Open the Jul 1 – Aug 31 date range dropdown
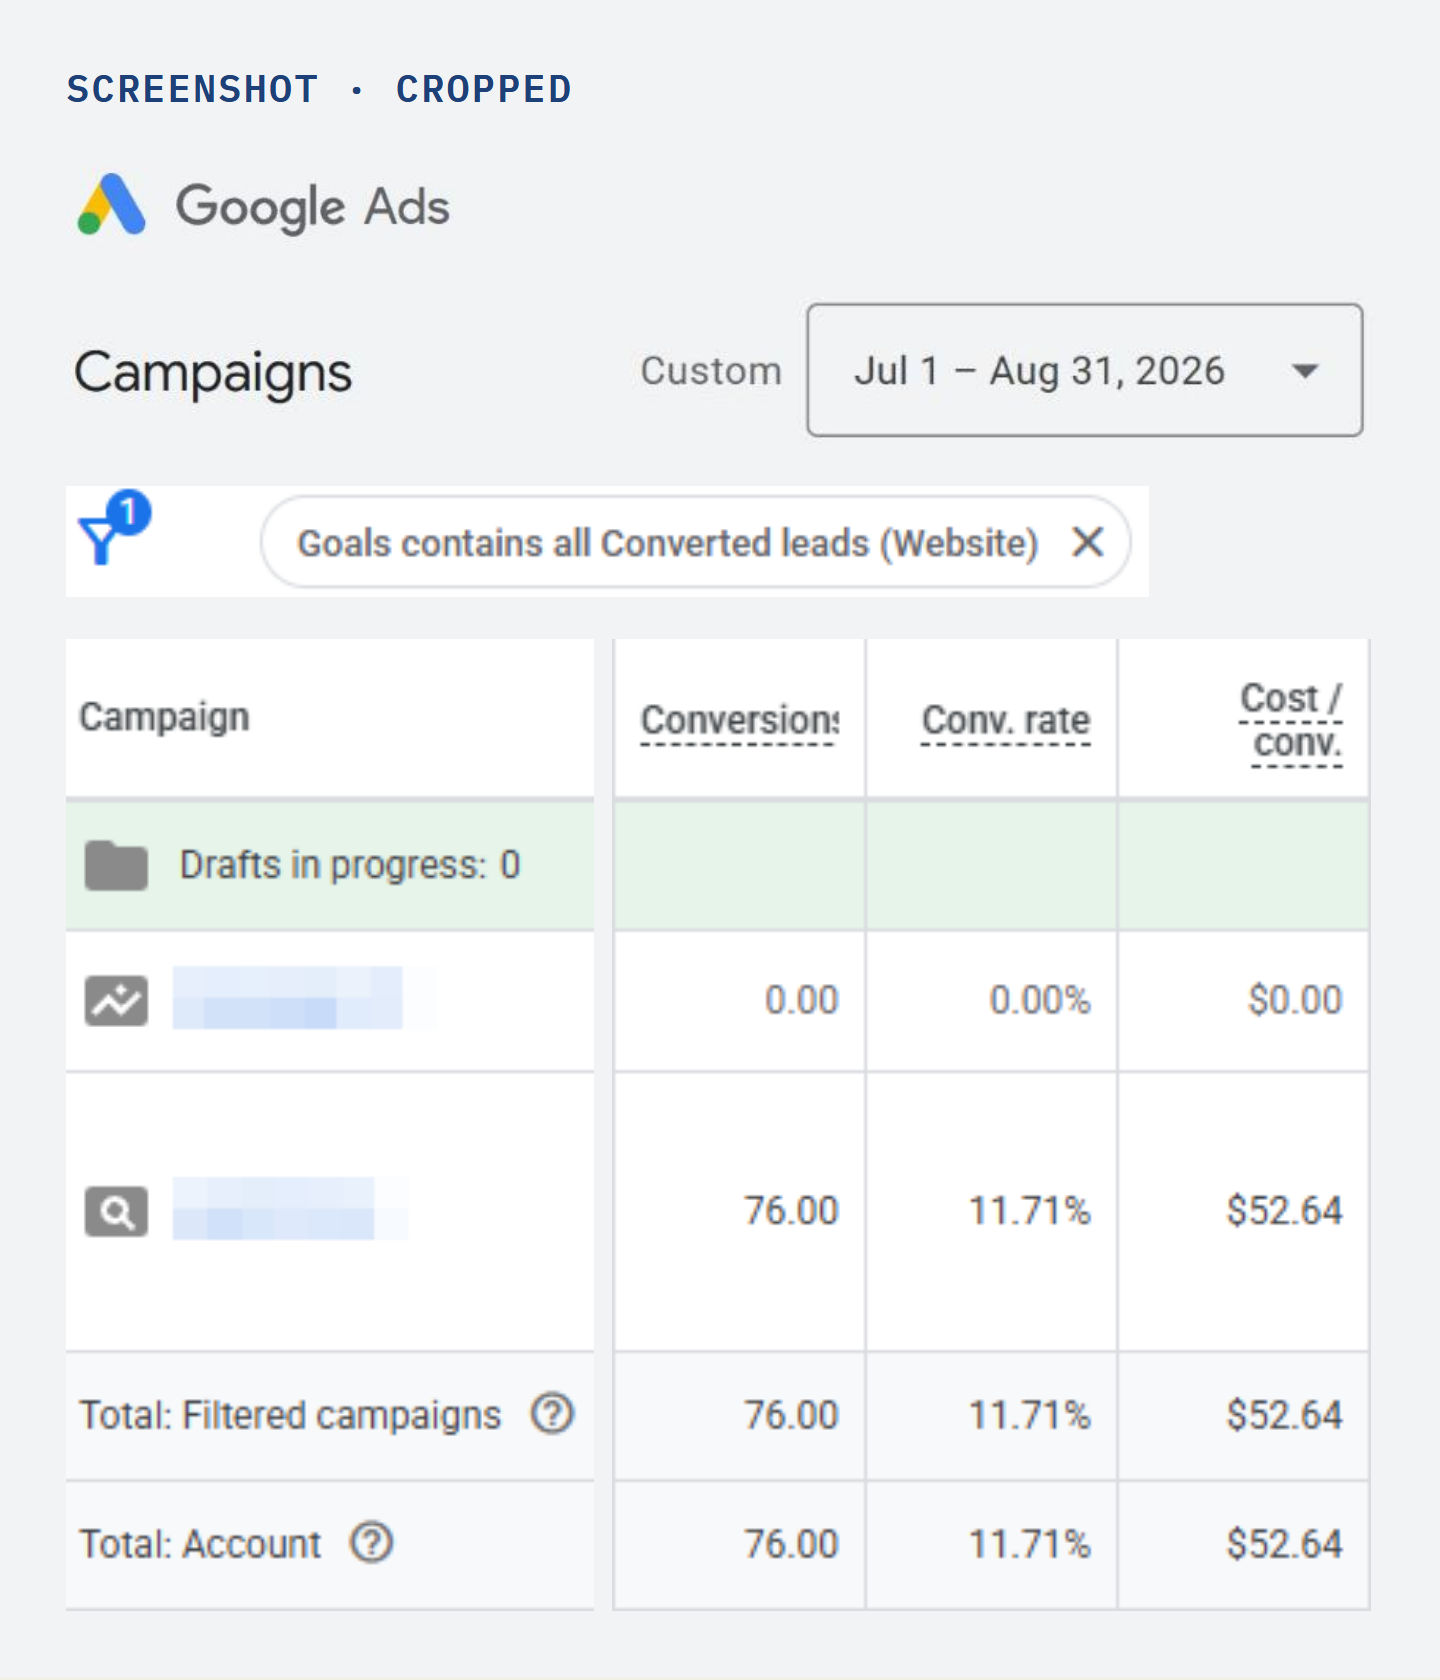 (x=1085, y=370)
